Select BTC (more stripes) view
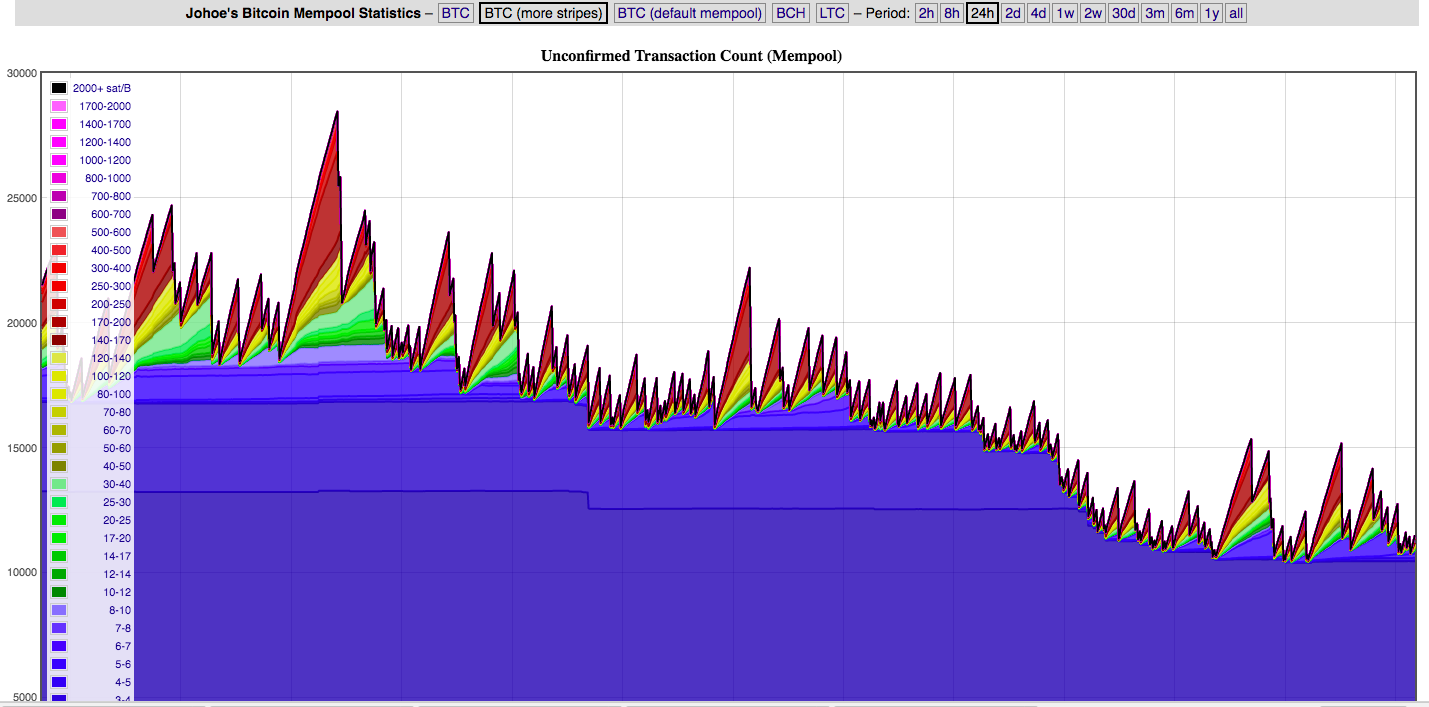 click(x=543, y=13)
